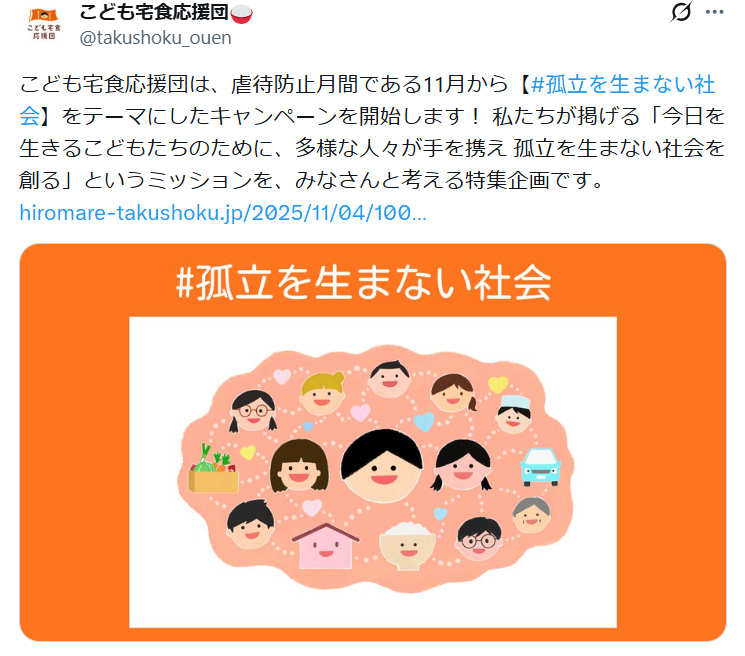Click the rice bowl emoji beside account name

[241, 13]
